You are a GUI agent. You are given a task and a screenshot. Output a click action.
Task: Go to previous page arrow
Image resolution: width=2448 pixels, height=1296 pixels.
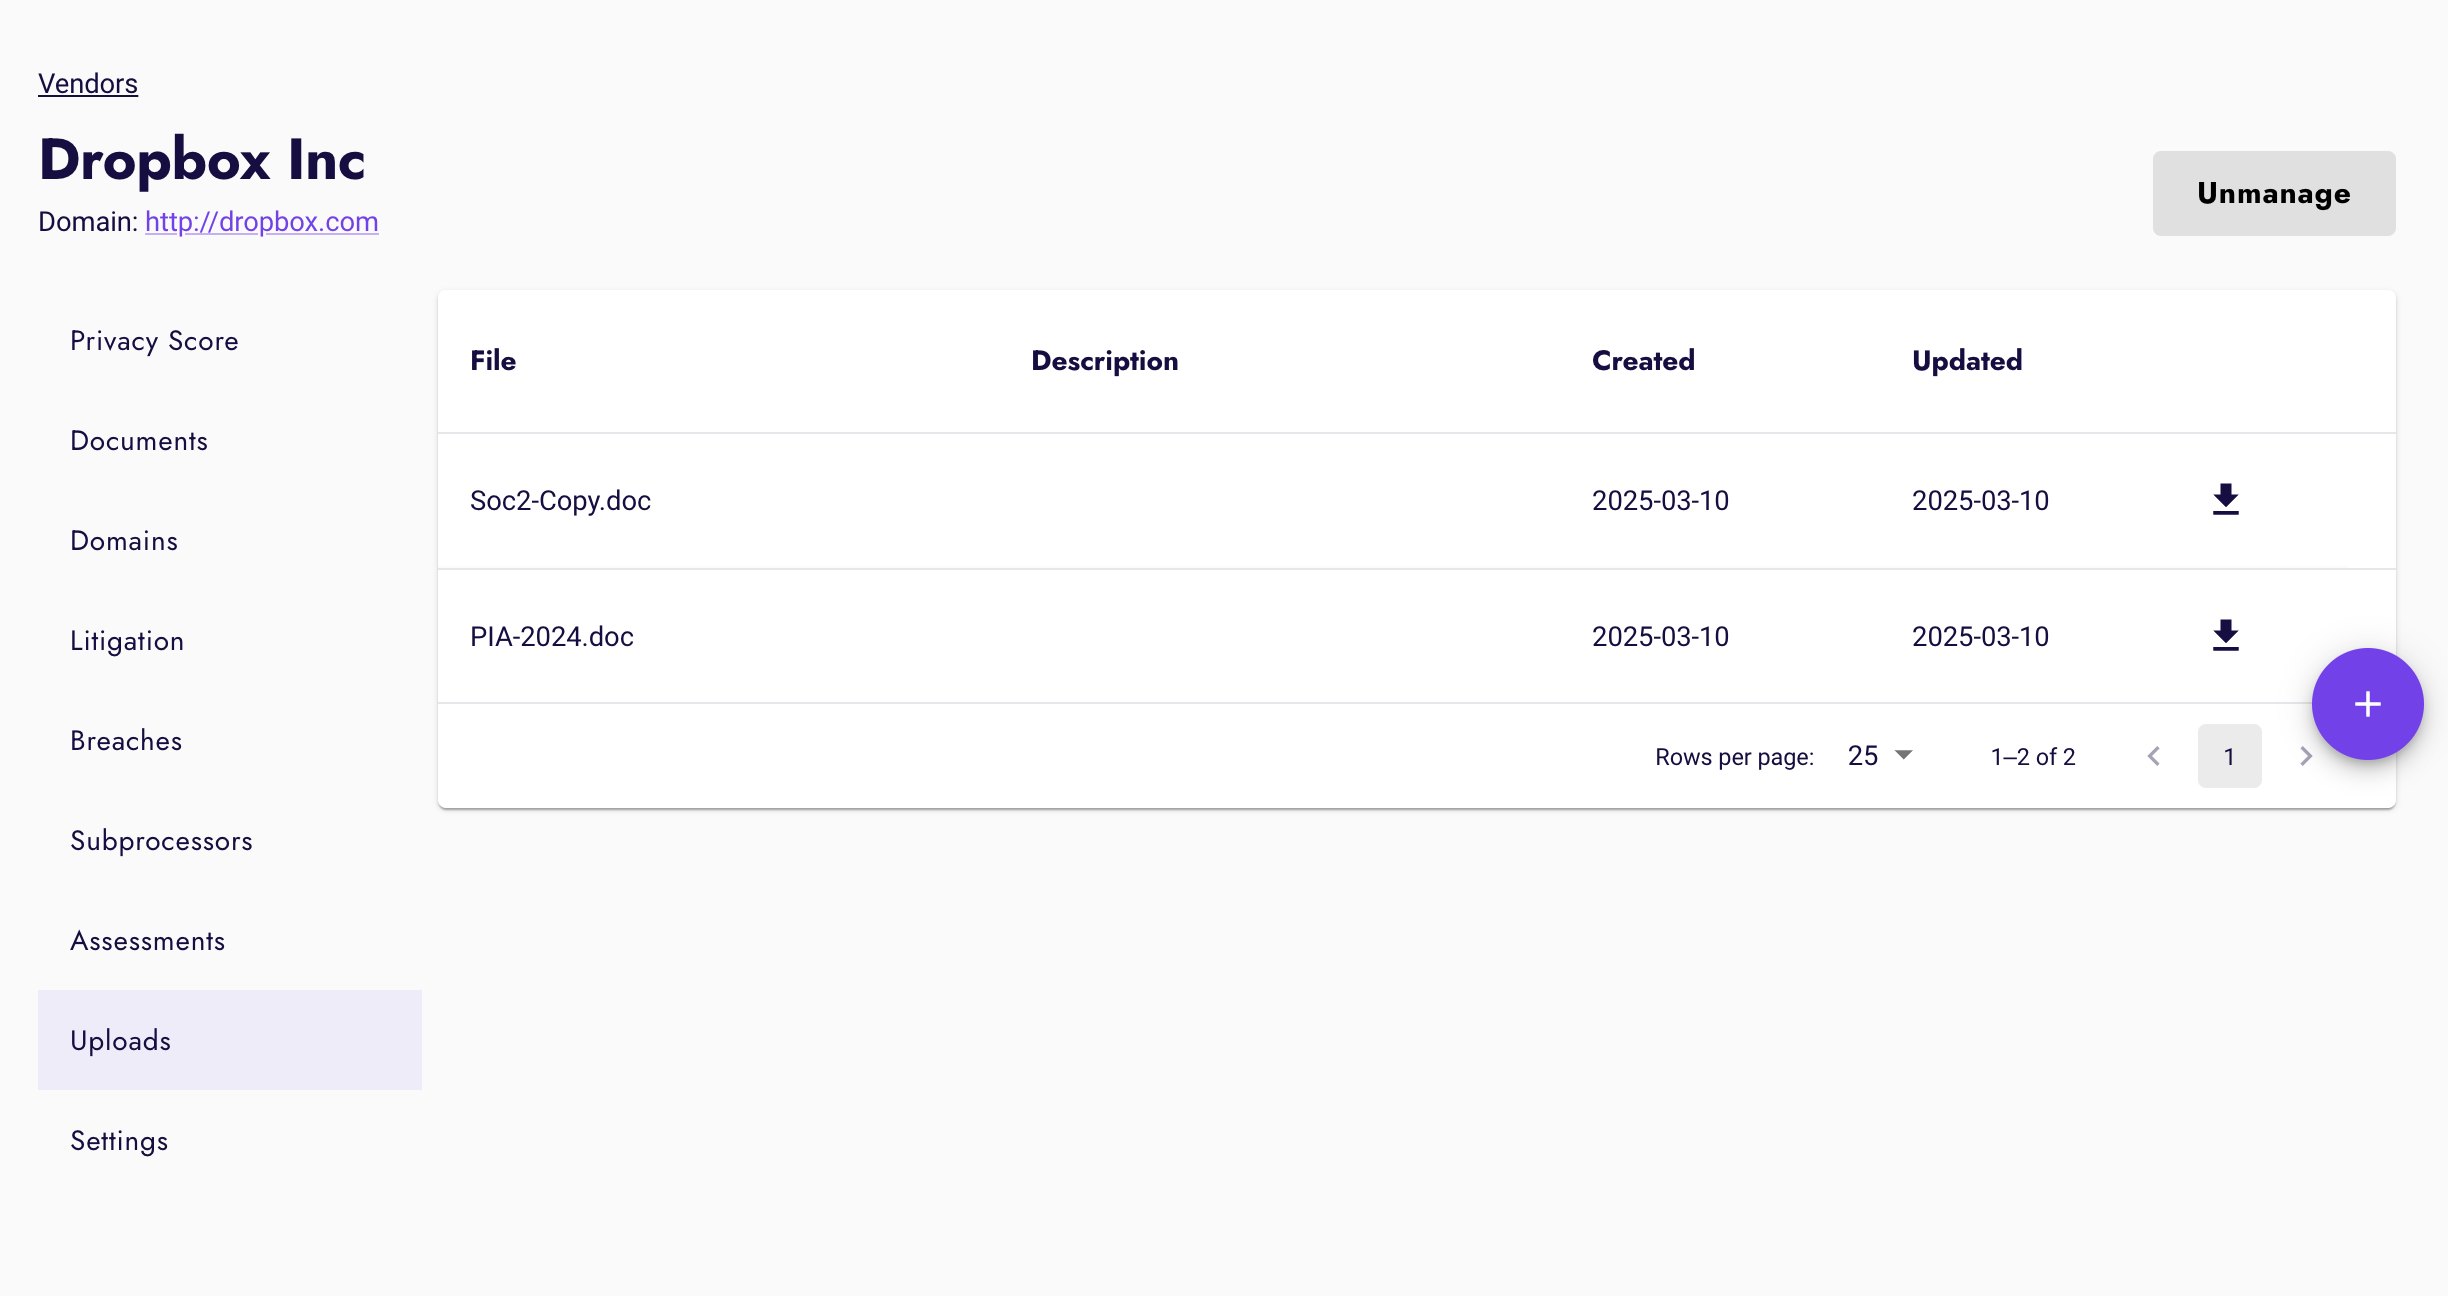[x=2154, y=756]
